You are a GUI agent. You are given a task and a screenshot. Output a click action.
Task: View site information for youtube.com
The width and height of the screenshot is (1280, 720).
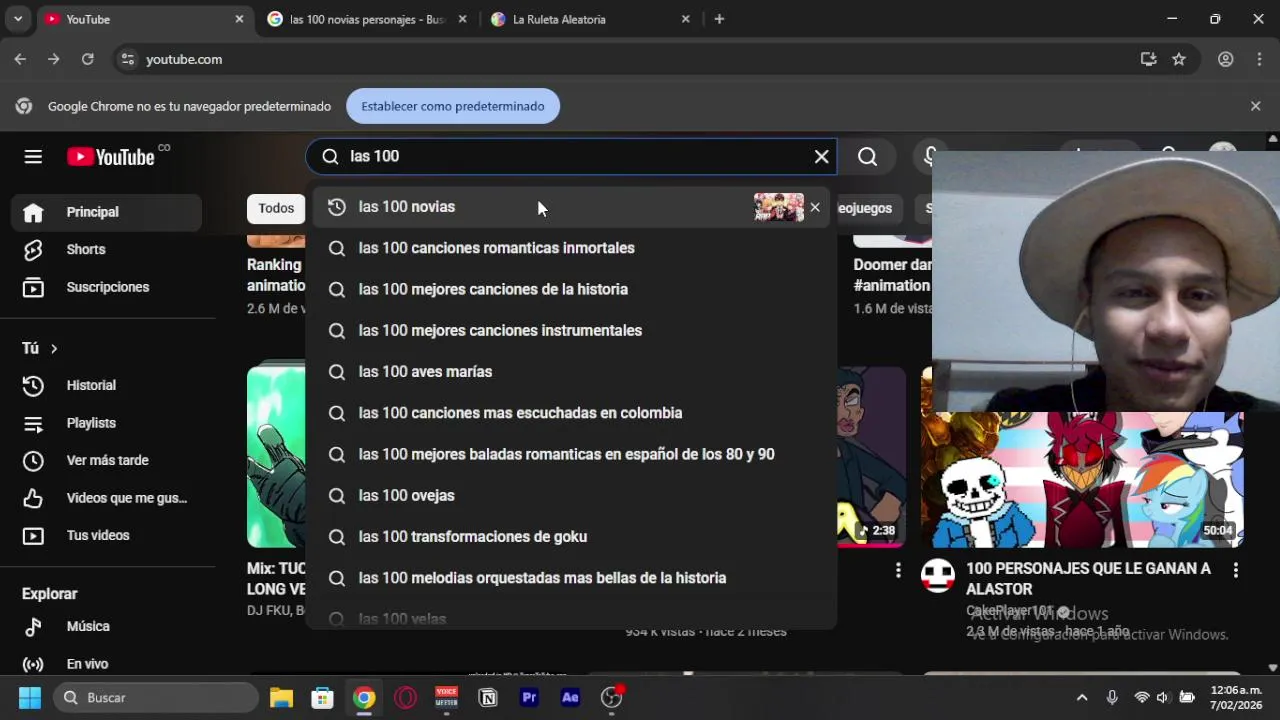[x=127, y=59]
